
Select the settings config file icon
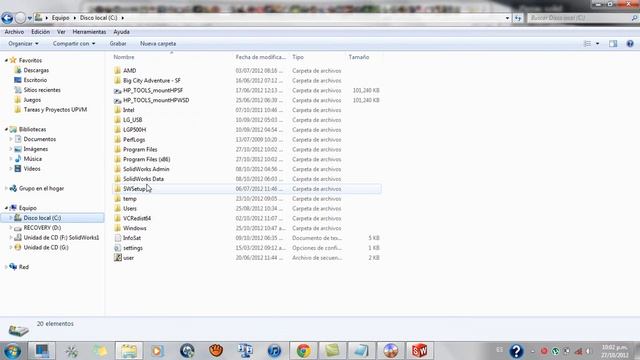tap(118, 248)
